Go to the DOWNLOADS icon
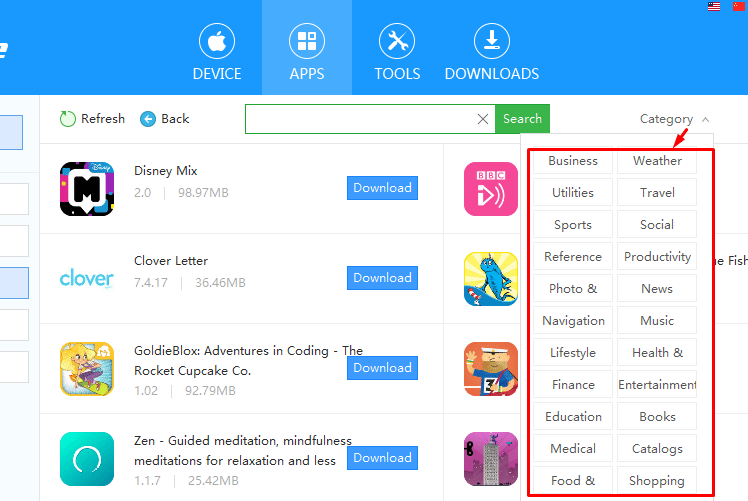Viewport: 748px width, 501px height. pos(492,41)
